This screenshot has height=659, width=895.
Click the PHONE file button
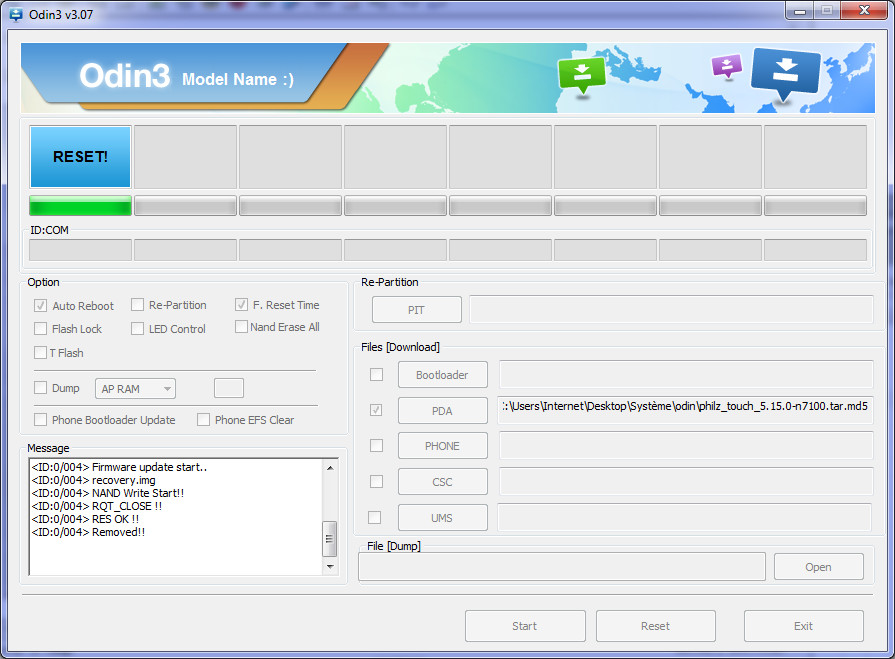442,446
